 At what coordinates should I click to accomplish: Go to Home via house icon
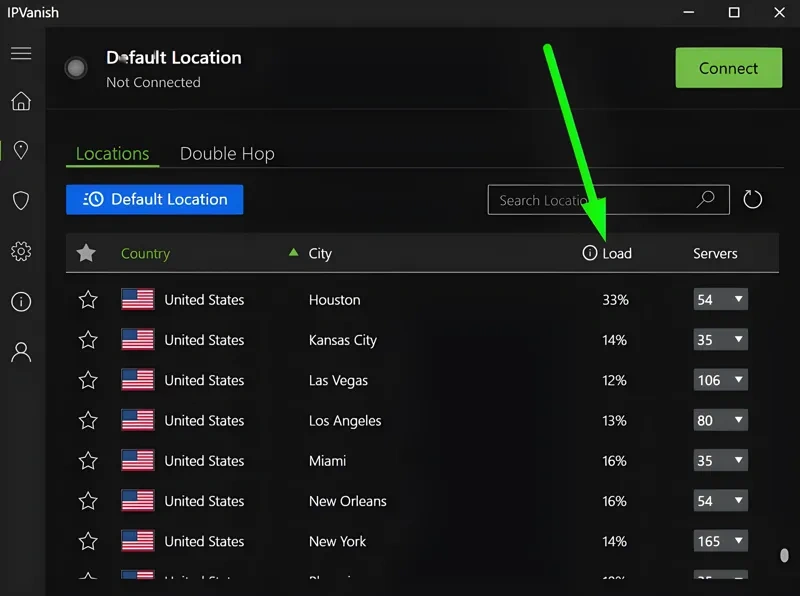coord(21,101)
